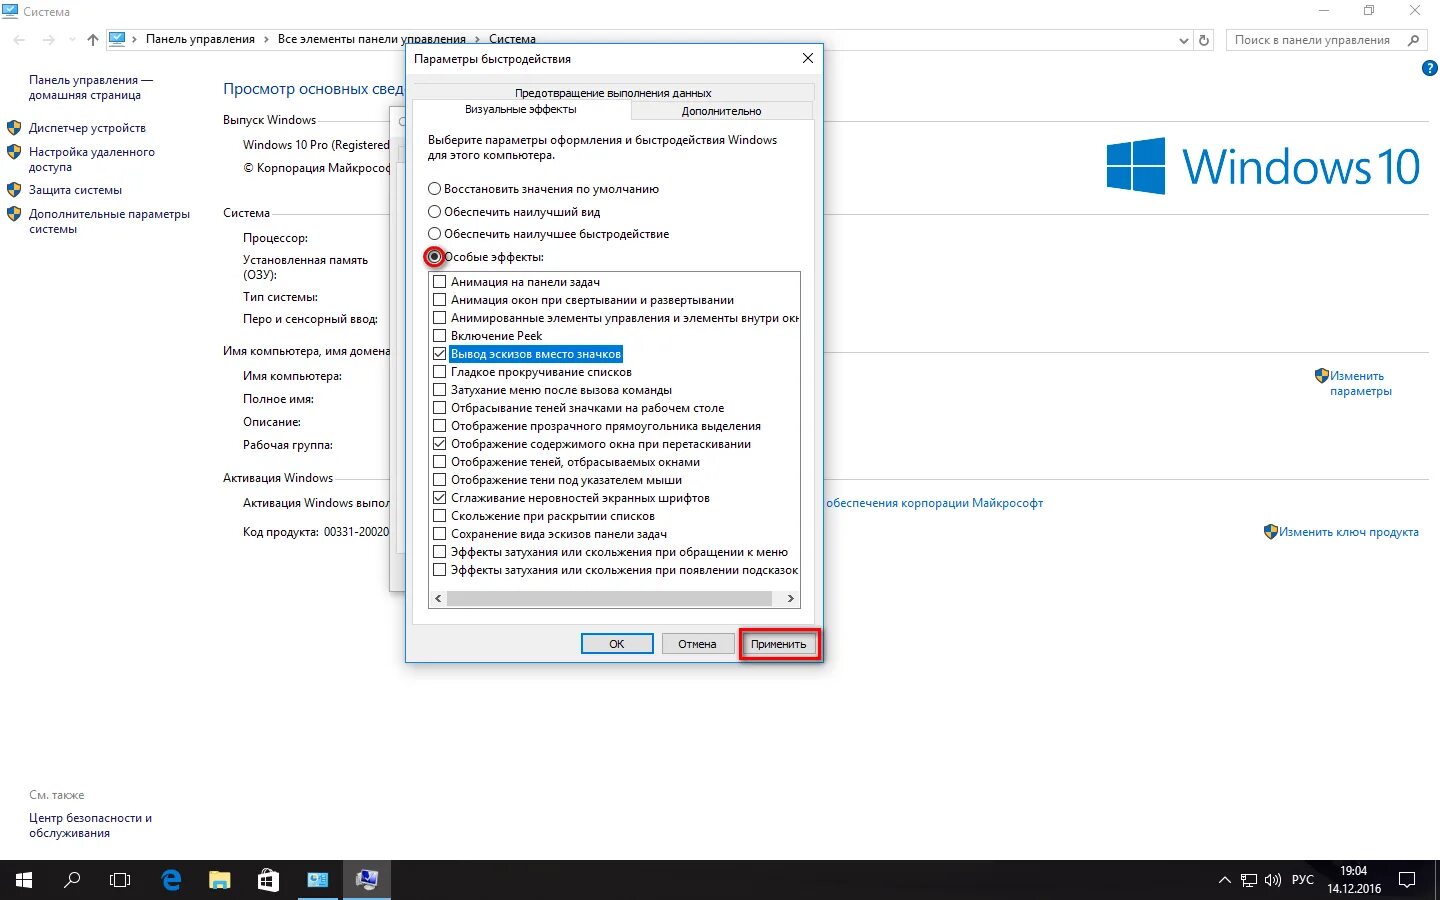Open taskbar search magnifier
1440x900 pixels.
(x=72, y=880)
